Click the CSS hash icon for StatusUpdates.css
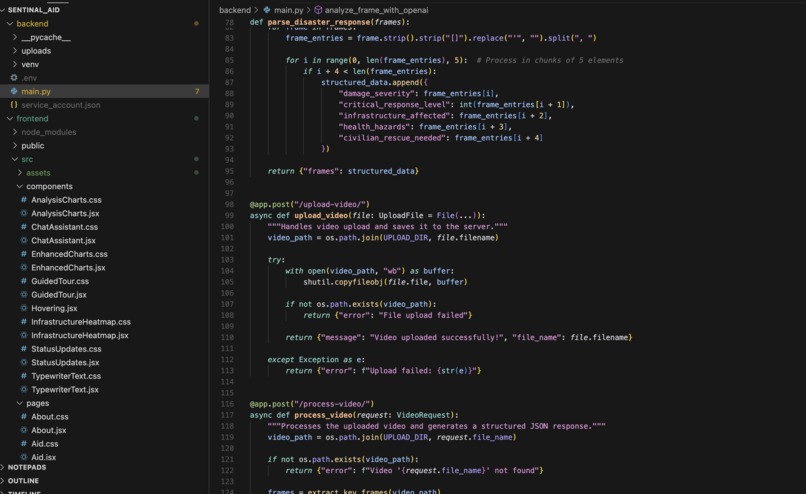The image size is (806, 494). point(24,349)
